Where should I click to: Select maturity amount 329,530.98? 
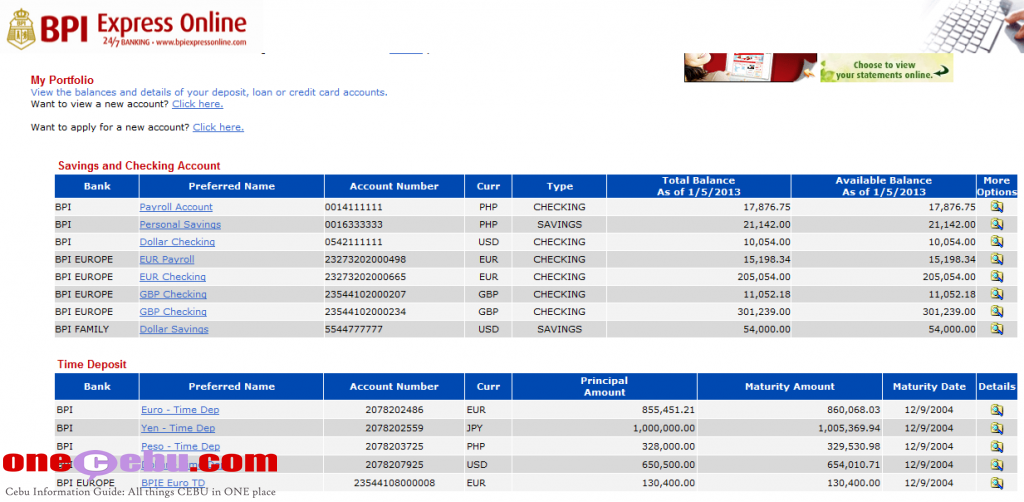(853, 447)
